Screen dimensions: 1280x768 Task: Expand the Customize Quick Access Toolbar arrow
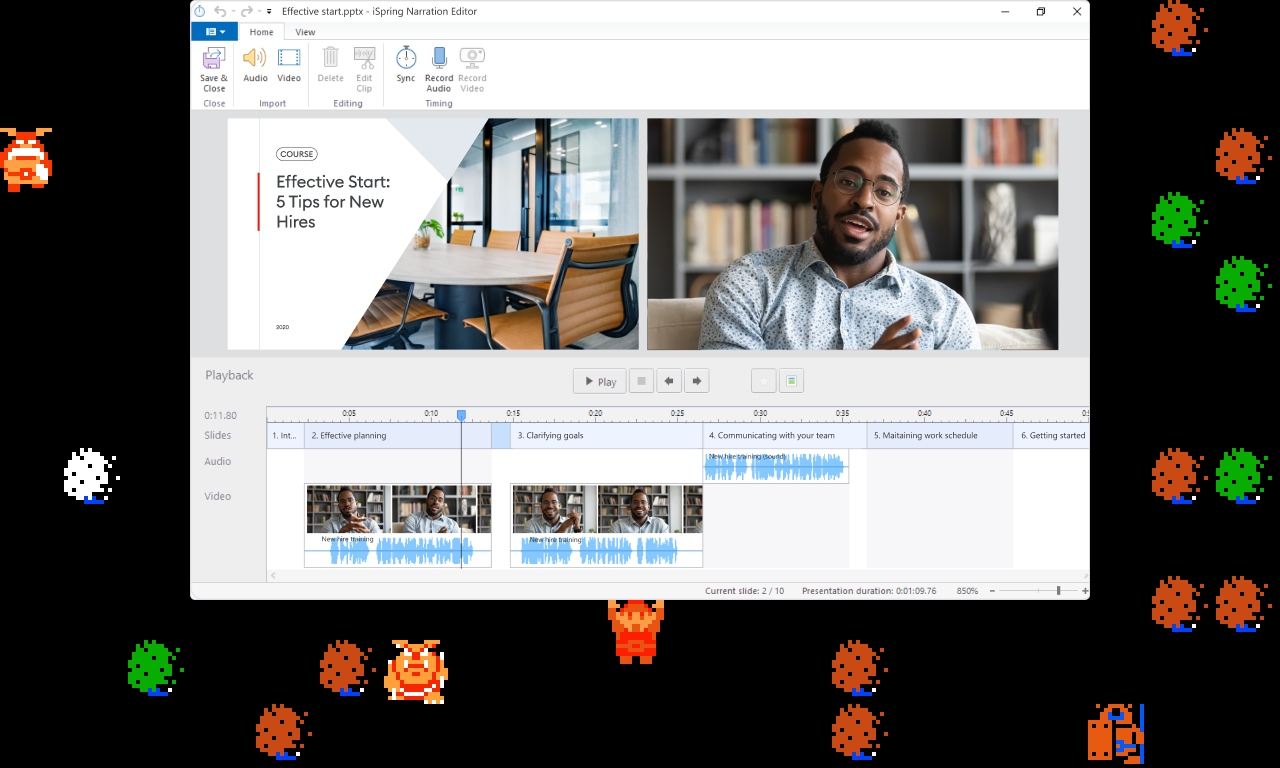coord(269,12)
